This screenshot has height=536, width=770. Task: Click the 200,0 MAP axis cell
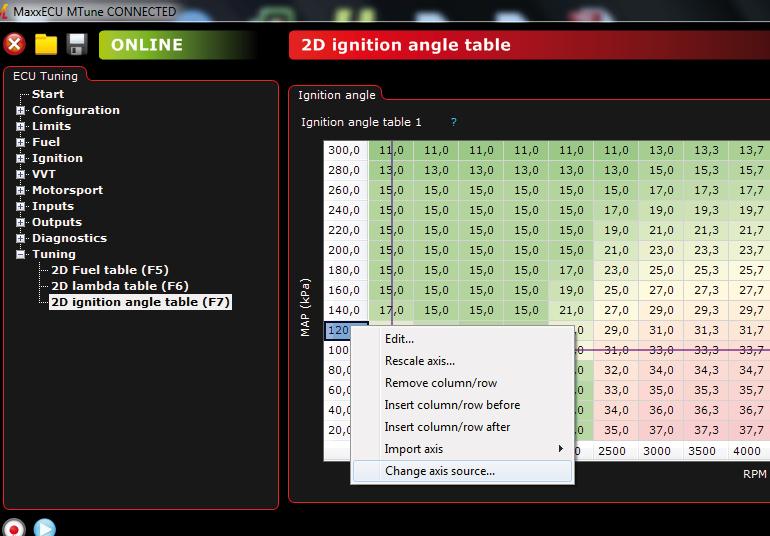tap(346, 250)
